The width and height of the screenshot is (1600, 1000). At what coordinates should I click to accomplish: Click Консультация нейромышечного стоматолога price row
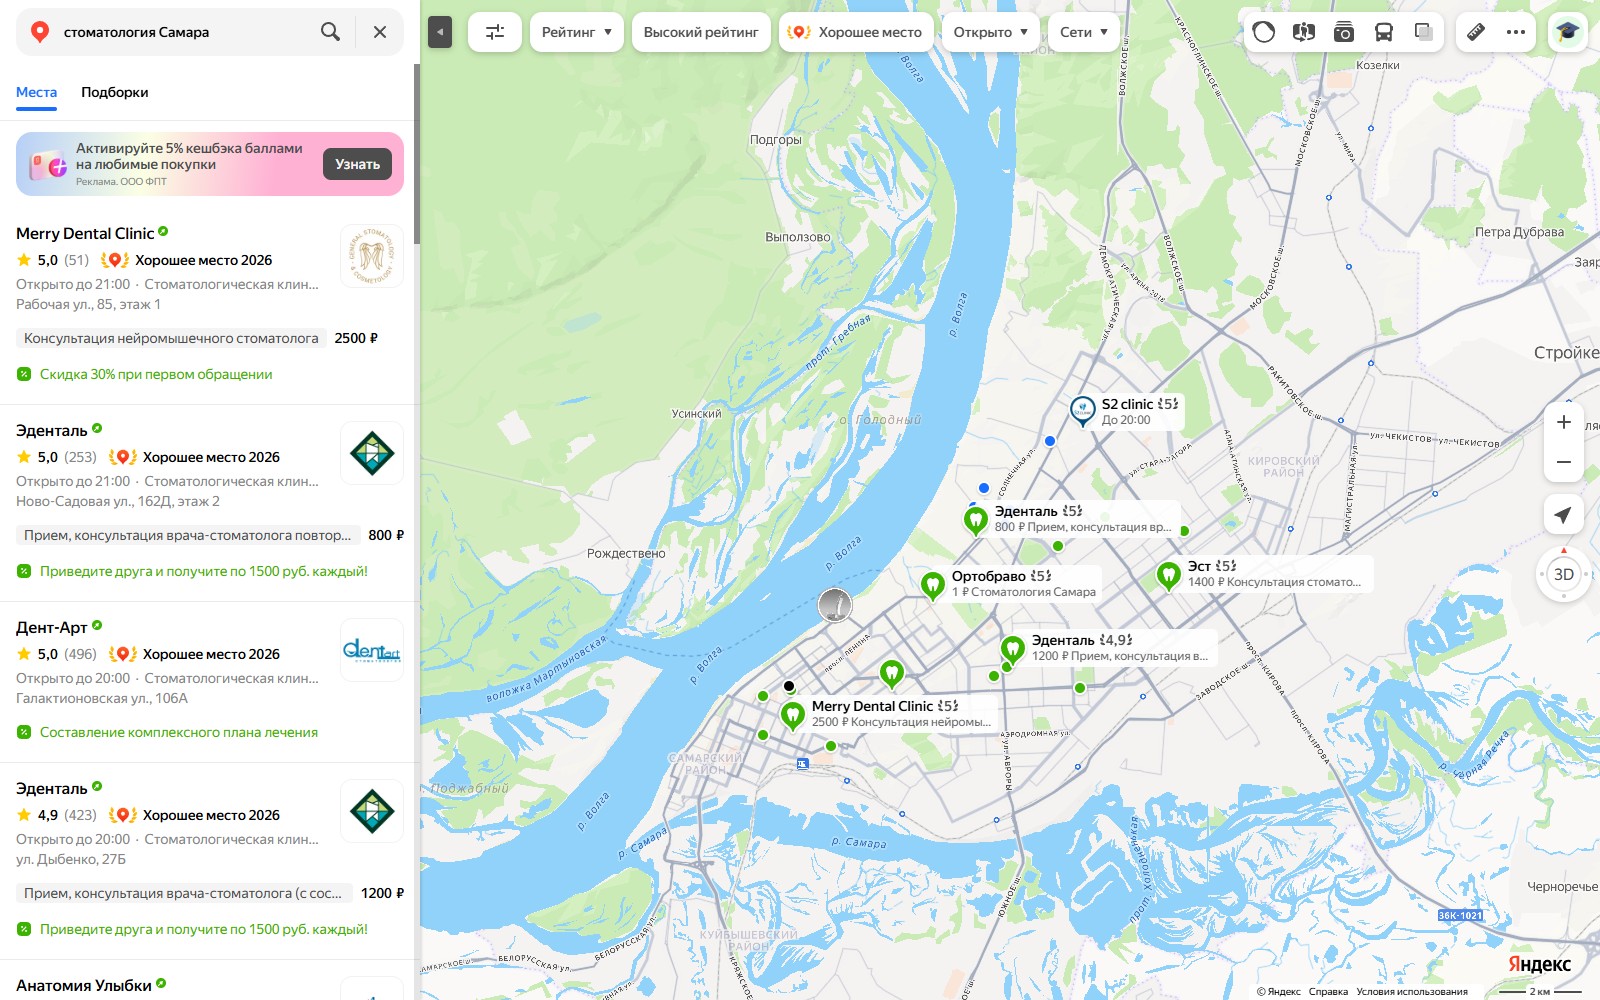pyautogui.click(x=197, y=338)
